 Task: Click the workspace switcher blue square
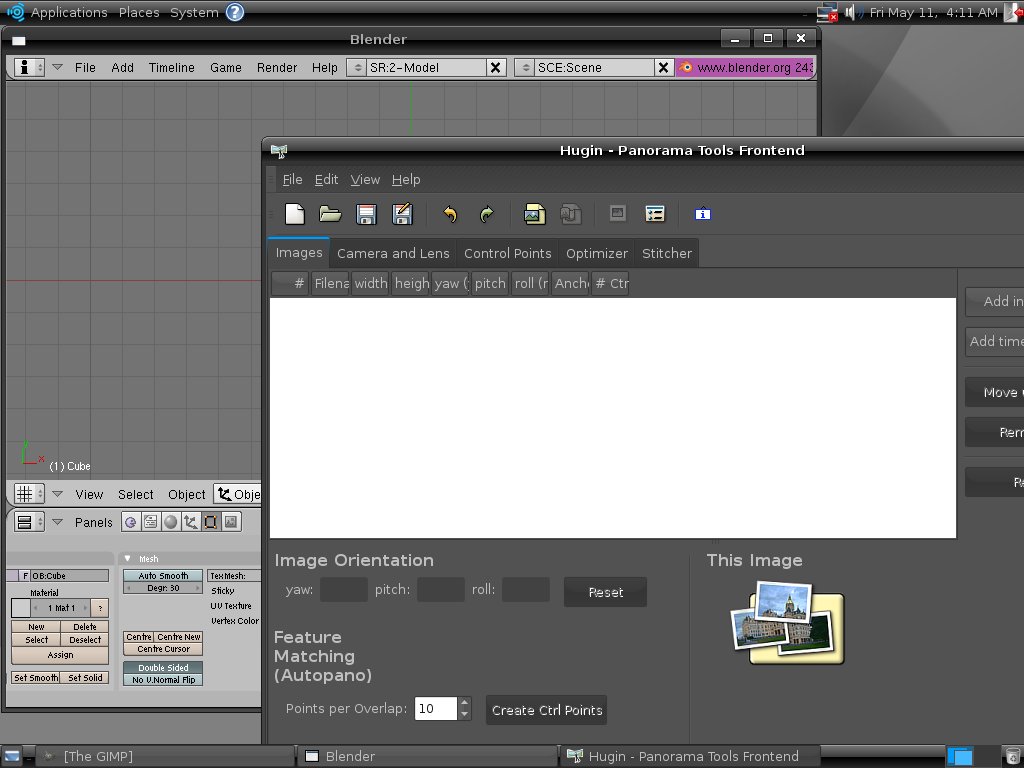tap(959, 756)
